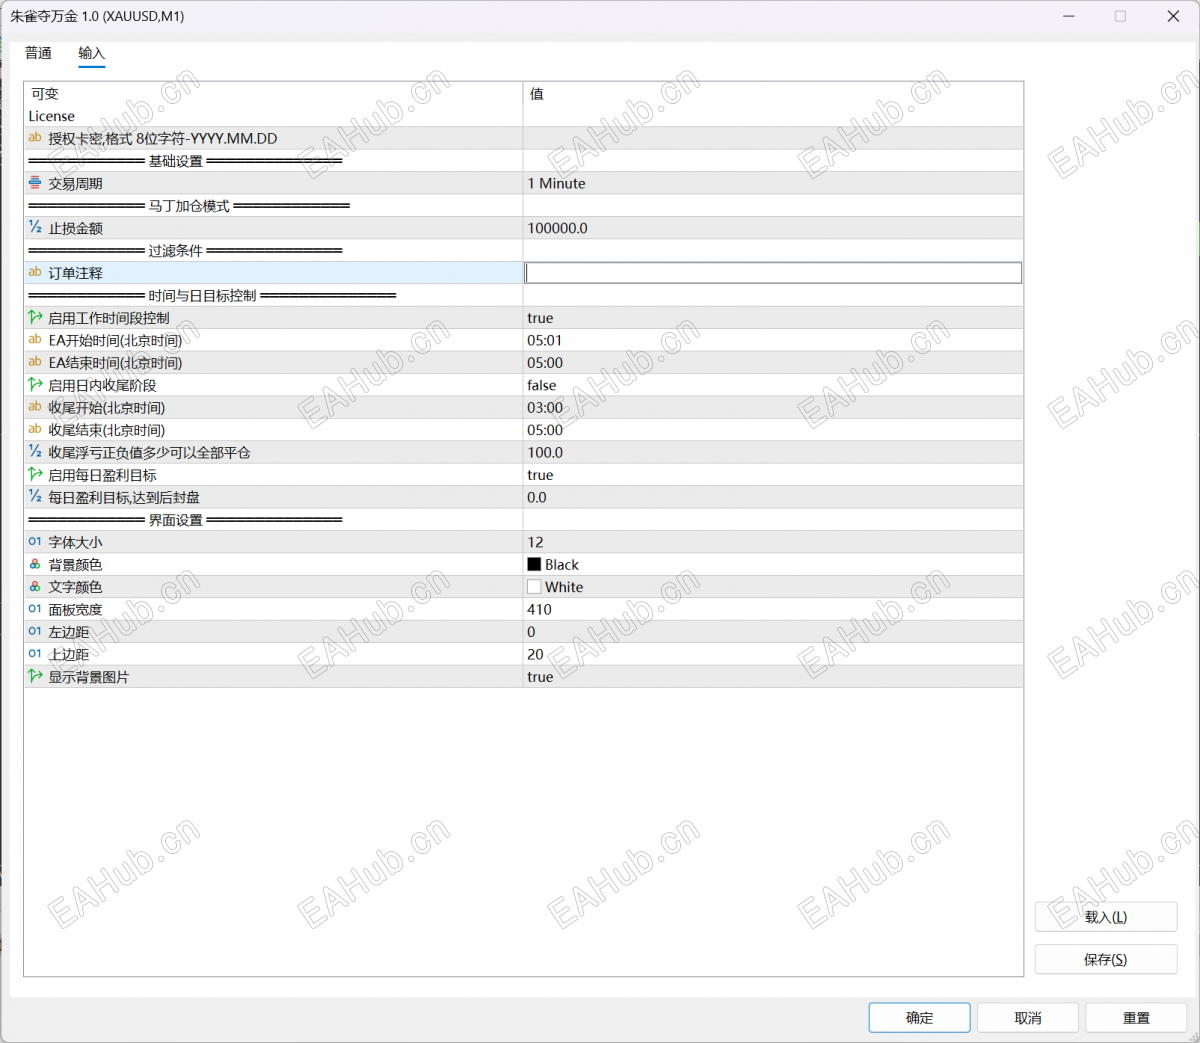Click the 确定 button
The image size is (1200, 1043).
[919, 1018]
